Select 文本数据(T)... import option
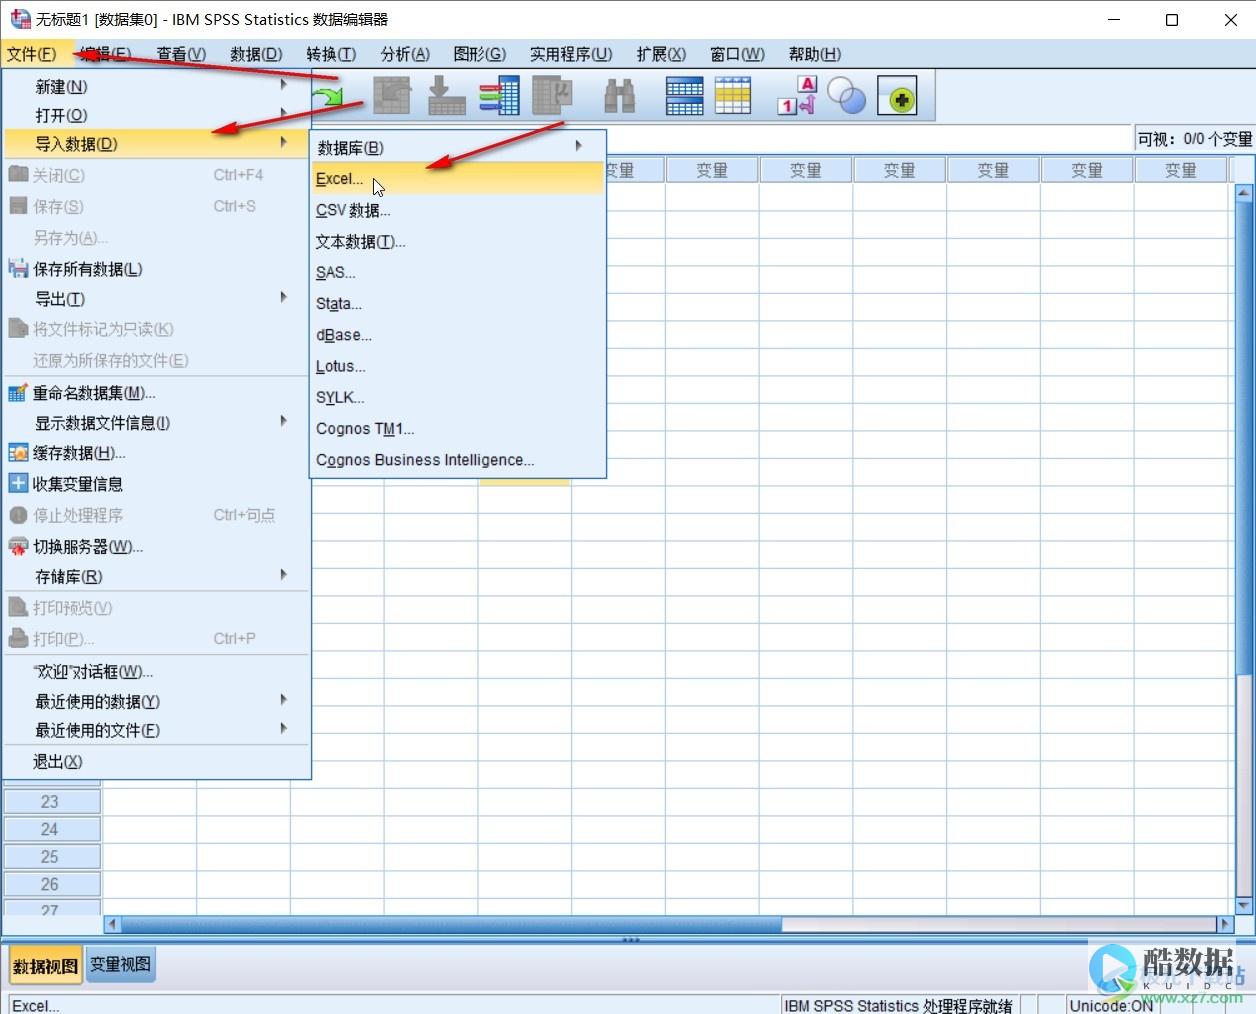1256x1014 pixels. coord(458,242)
